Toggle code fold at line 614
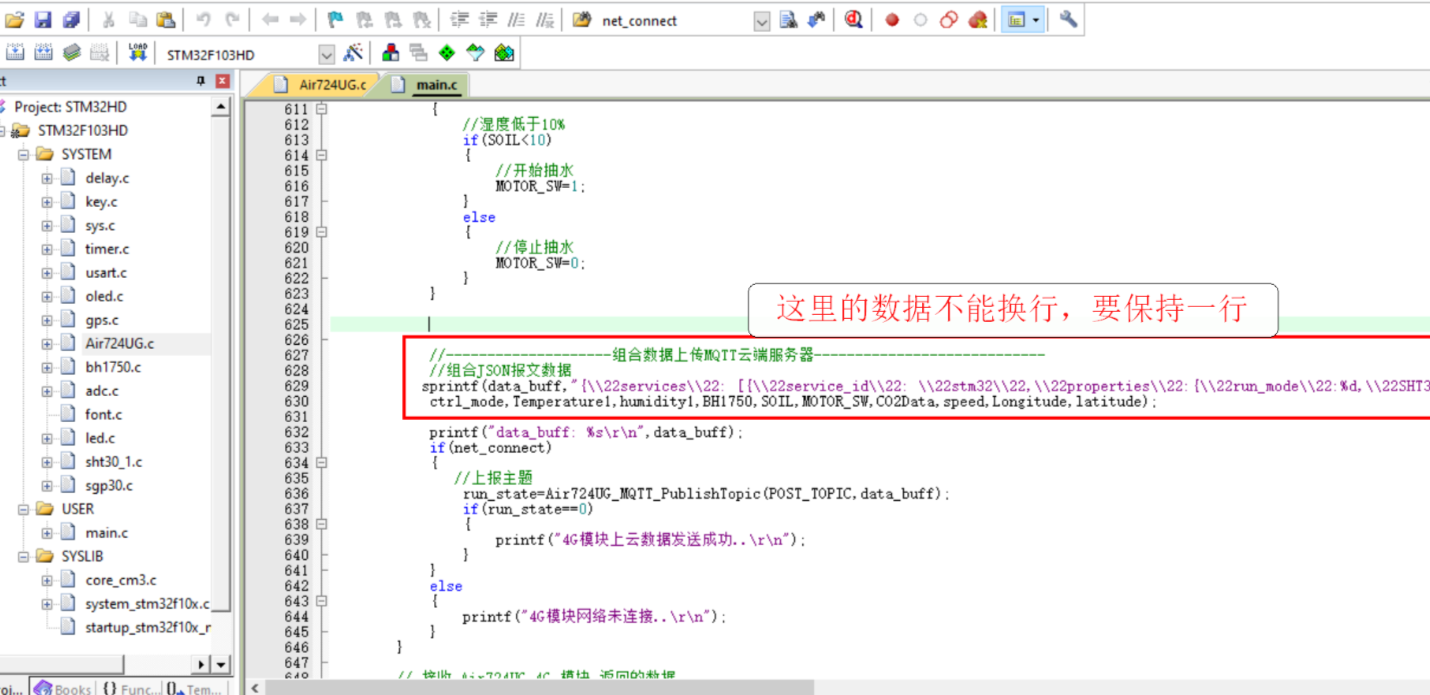 coord(321,155)
